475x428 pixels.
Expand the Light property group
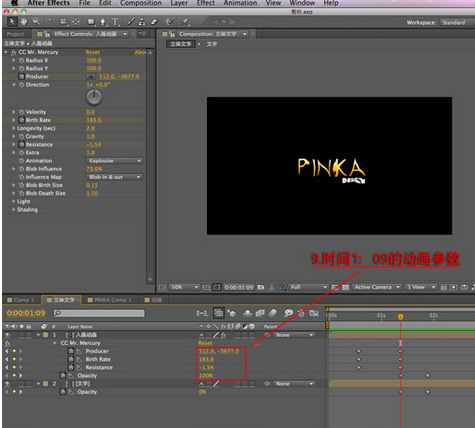coord(14,201)
